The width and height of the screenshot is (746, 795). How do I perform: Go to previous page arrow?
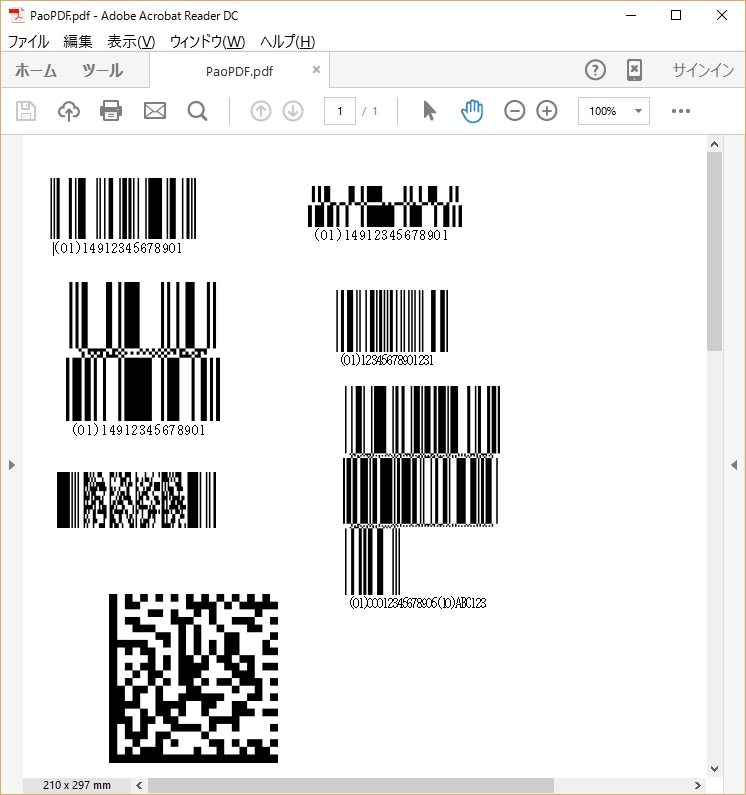click(x=261, y=111)
